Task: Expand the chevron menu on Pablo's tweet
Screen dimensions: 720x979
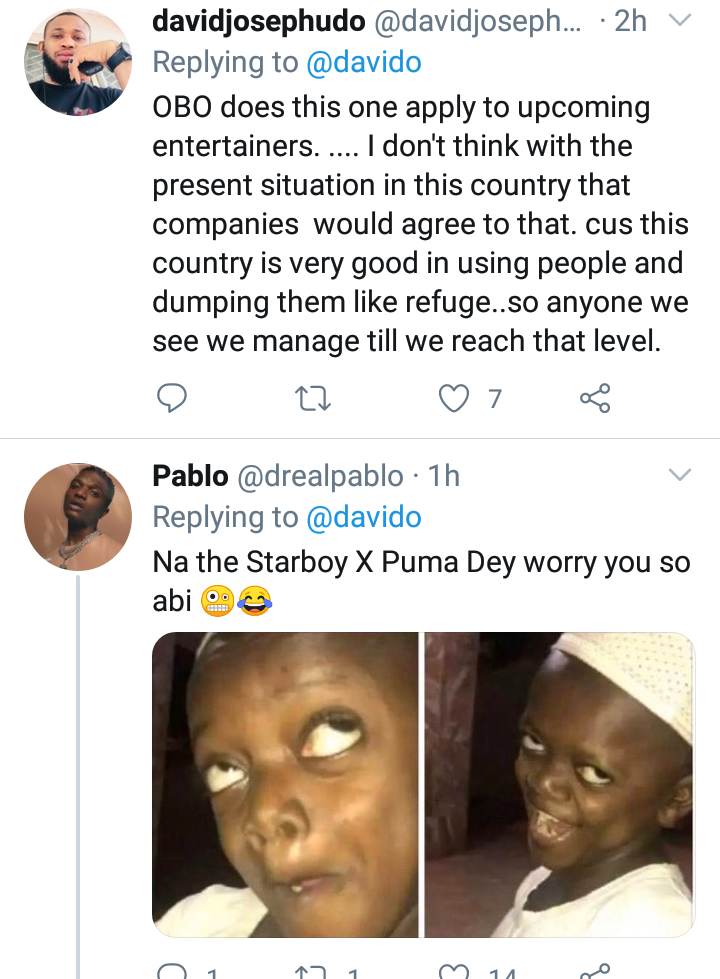Action: tap(679, 472)
